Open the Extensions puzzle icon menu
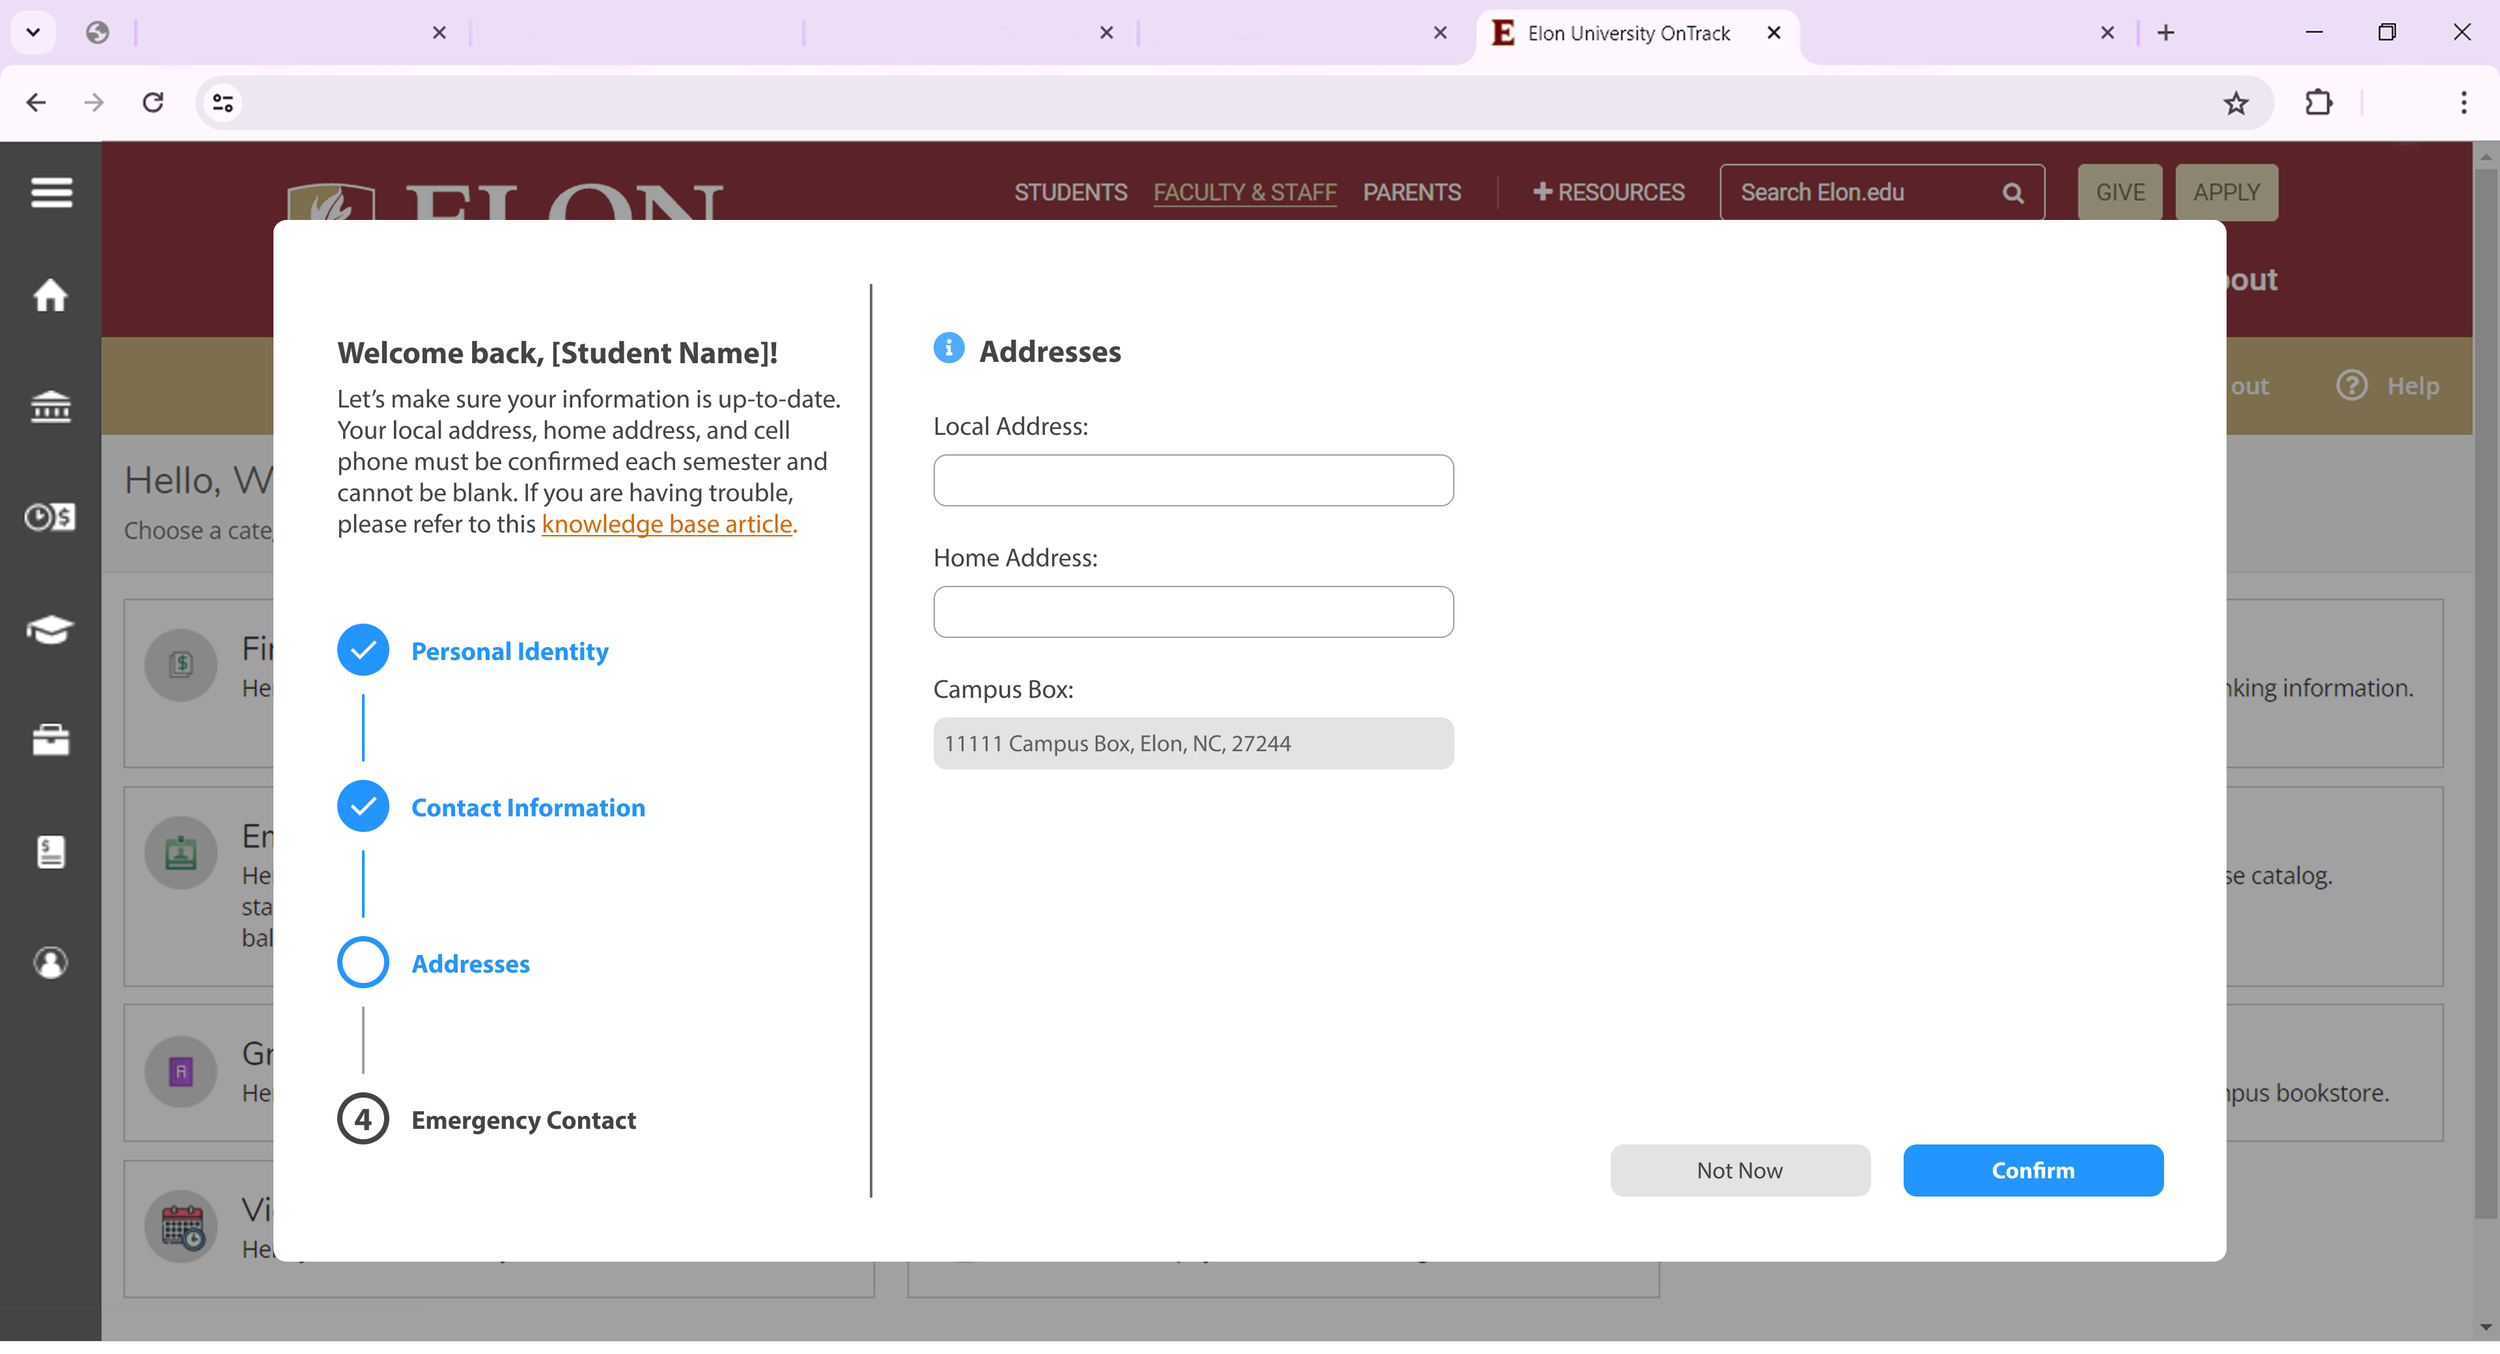Screen dimensions: 2500x1354 2318,103
